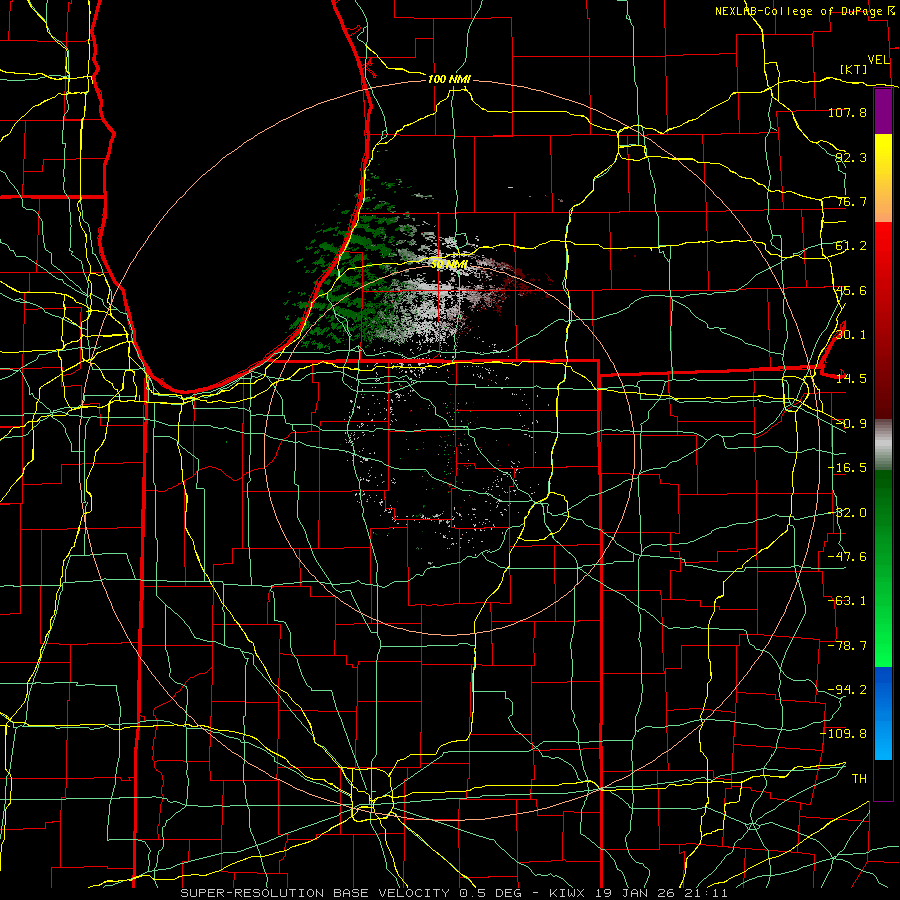
Task: Click the 50 NMI range ring label
Action: click(449, 264)
